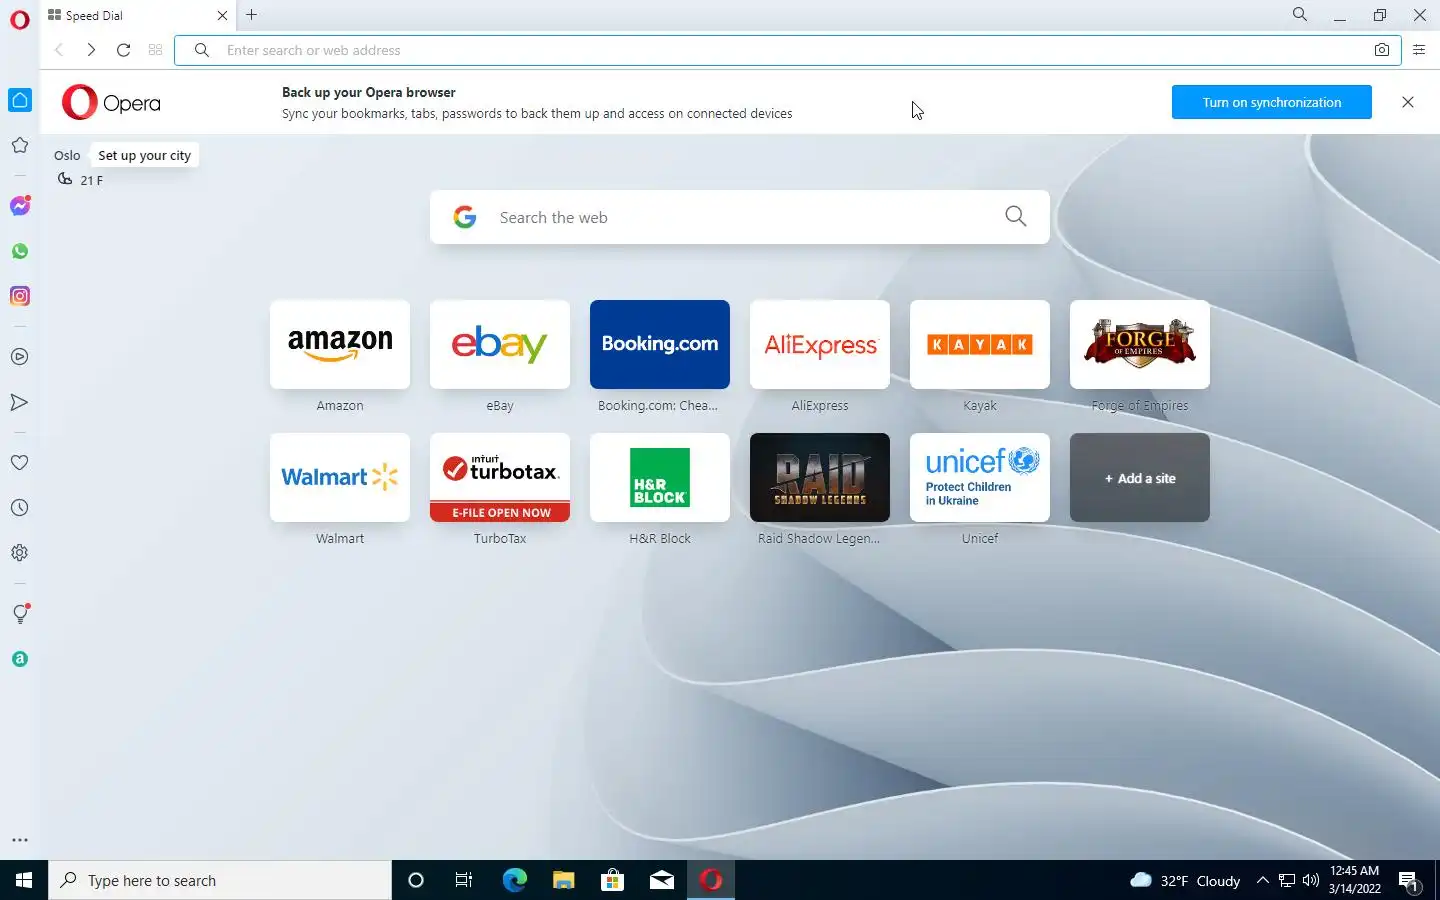Open the Opera menu logo button

19,20
